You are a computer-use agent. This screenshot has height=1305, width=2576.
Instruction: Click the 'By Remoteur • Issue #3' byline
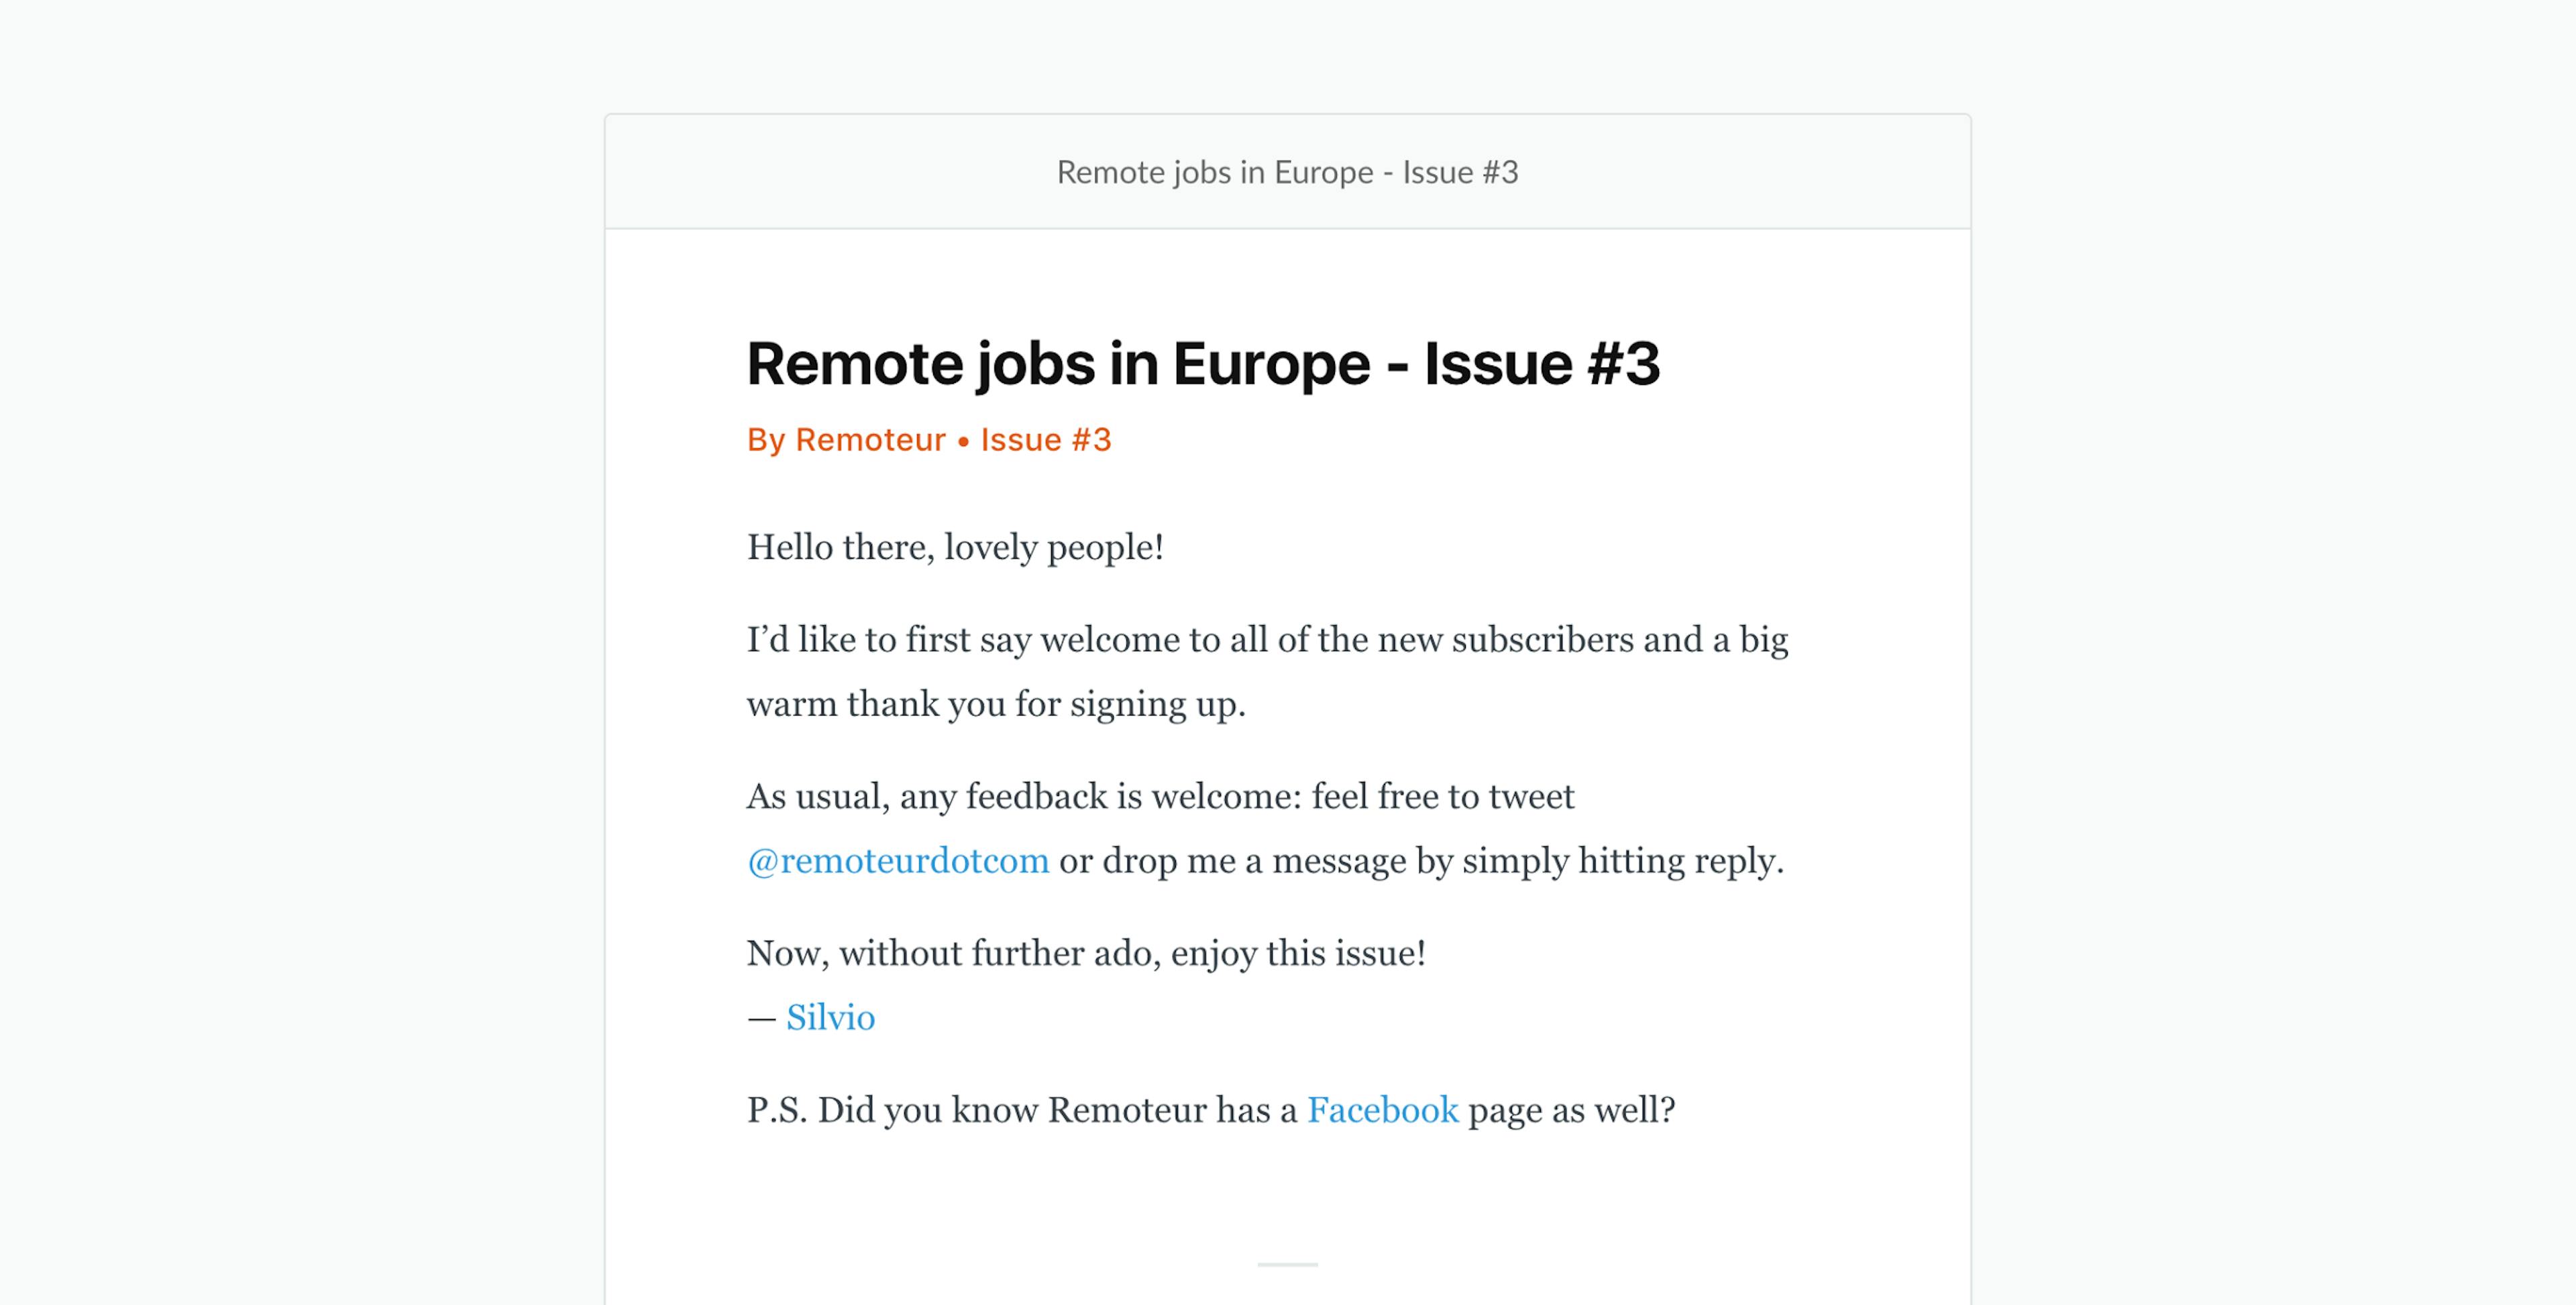pyautogui.click(x=929, y=440)
